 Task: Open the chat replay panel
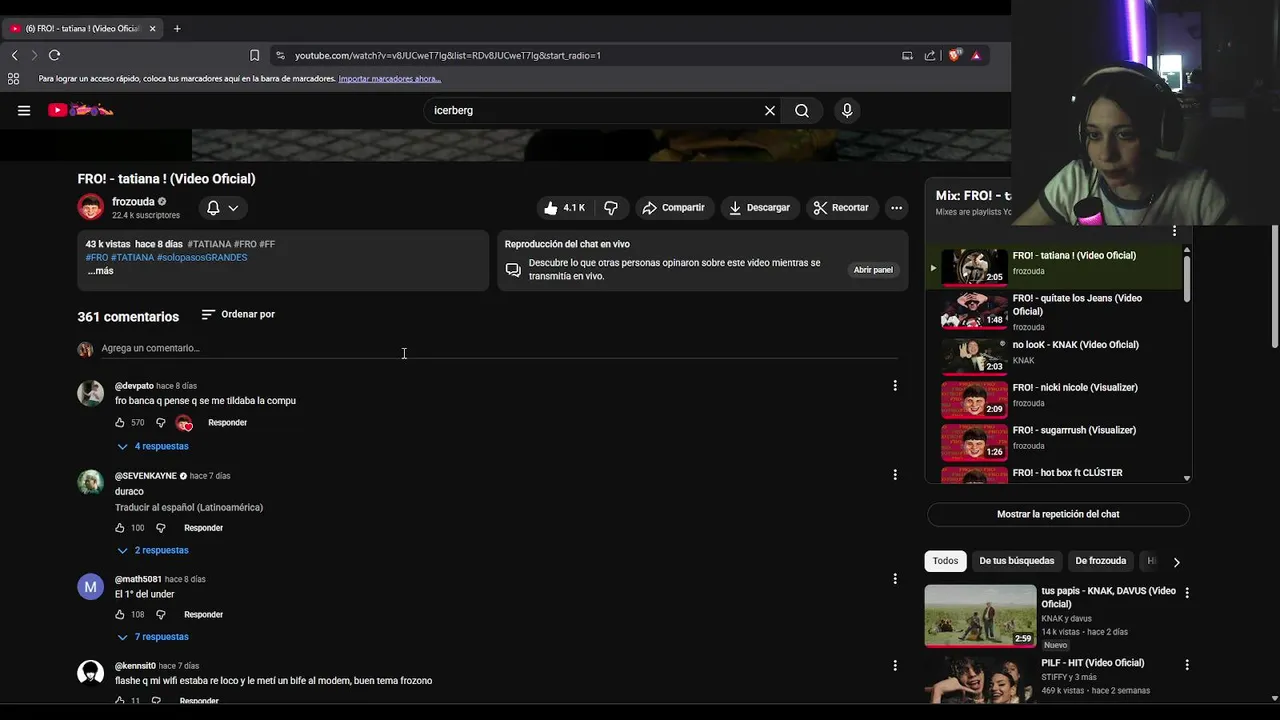click(x=873, y=270)
